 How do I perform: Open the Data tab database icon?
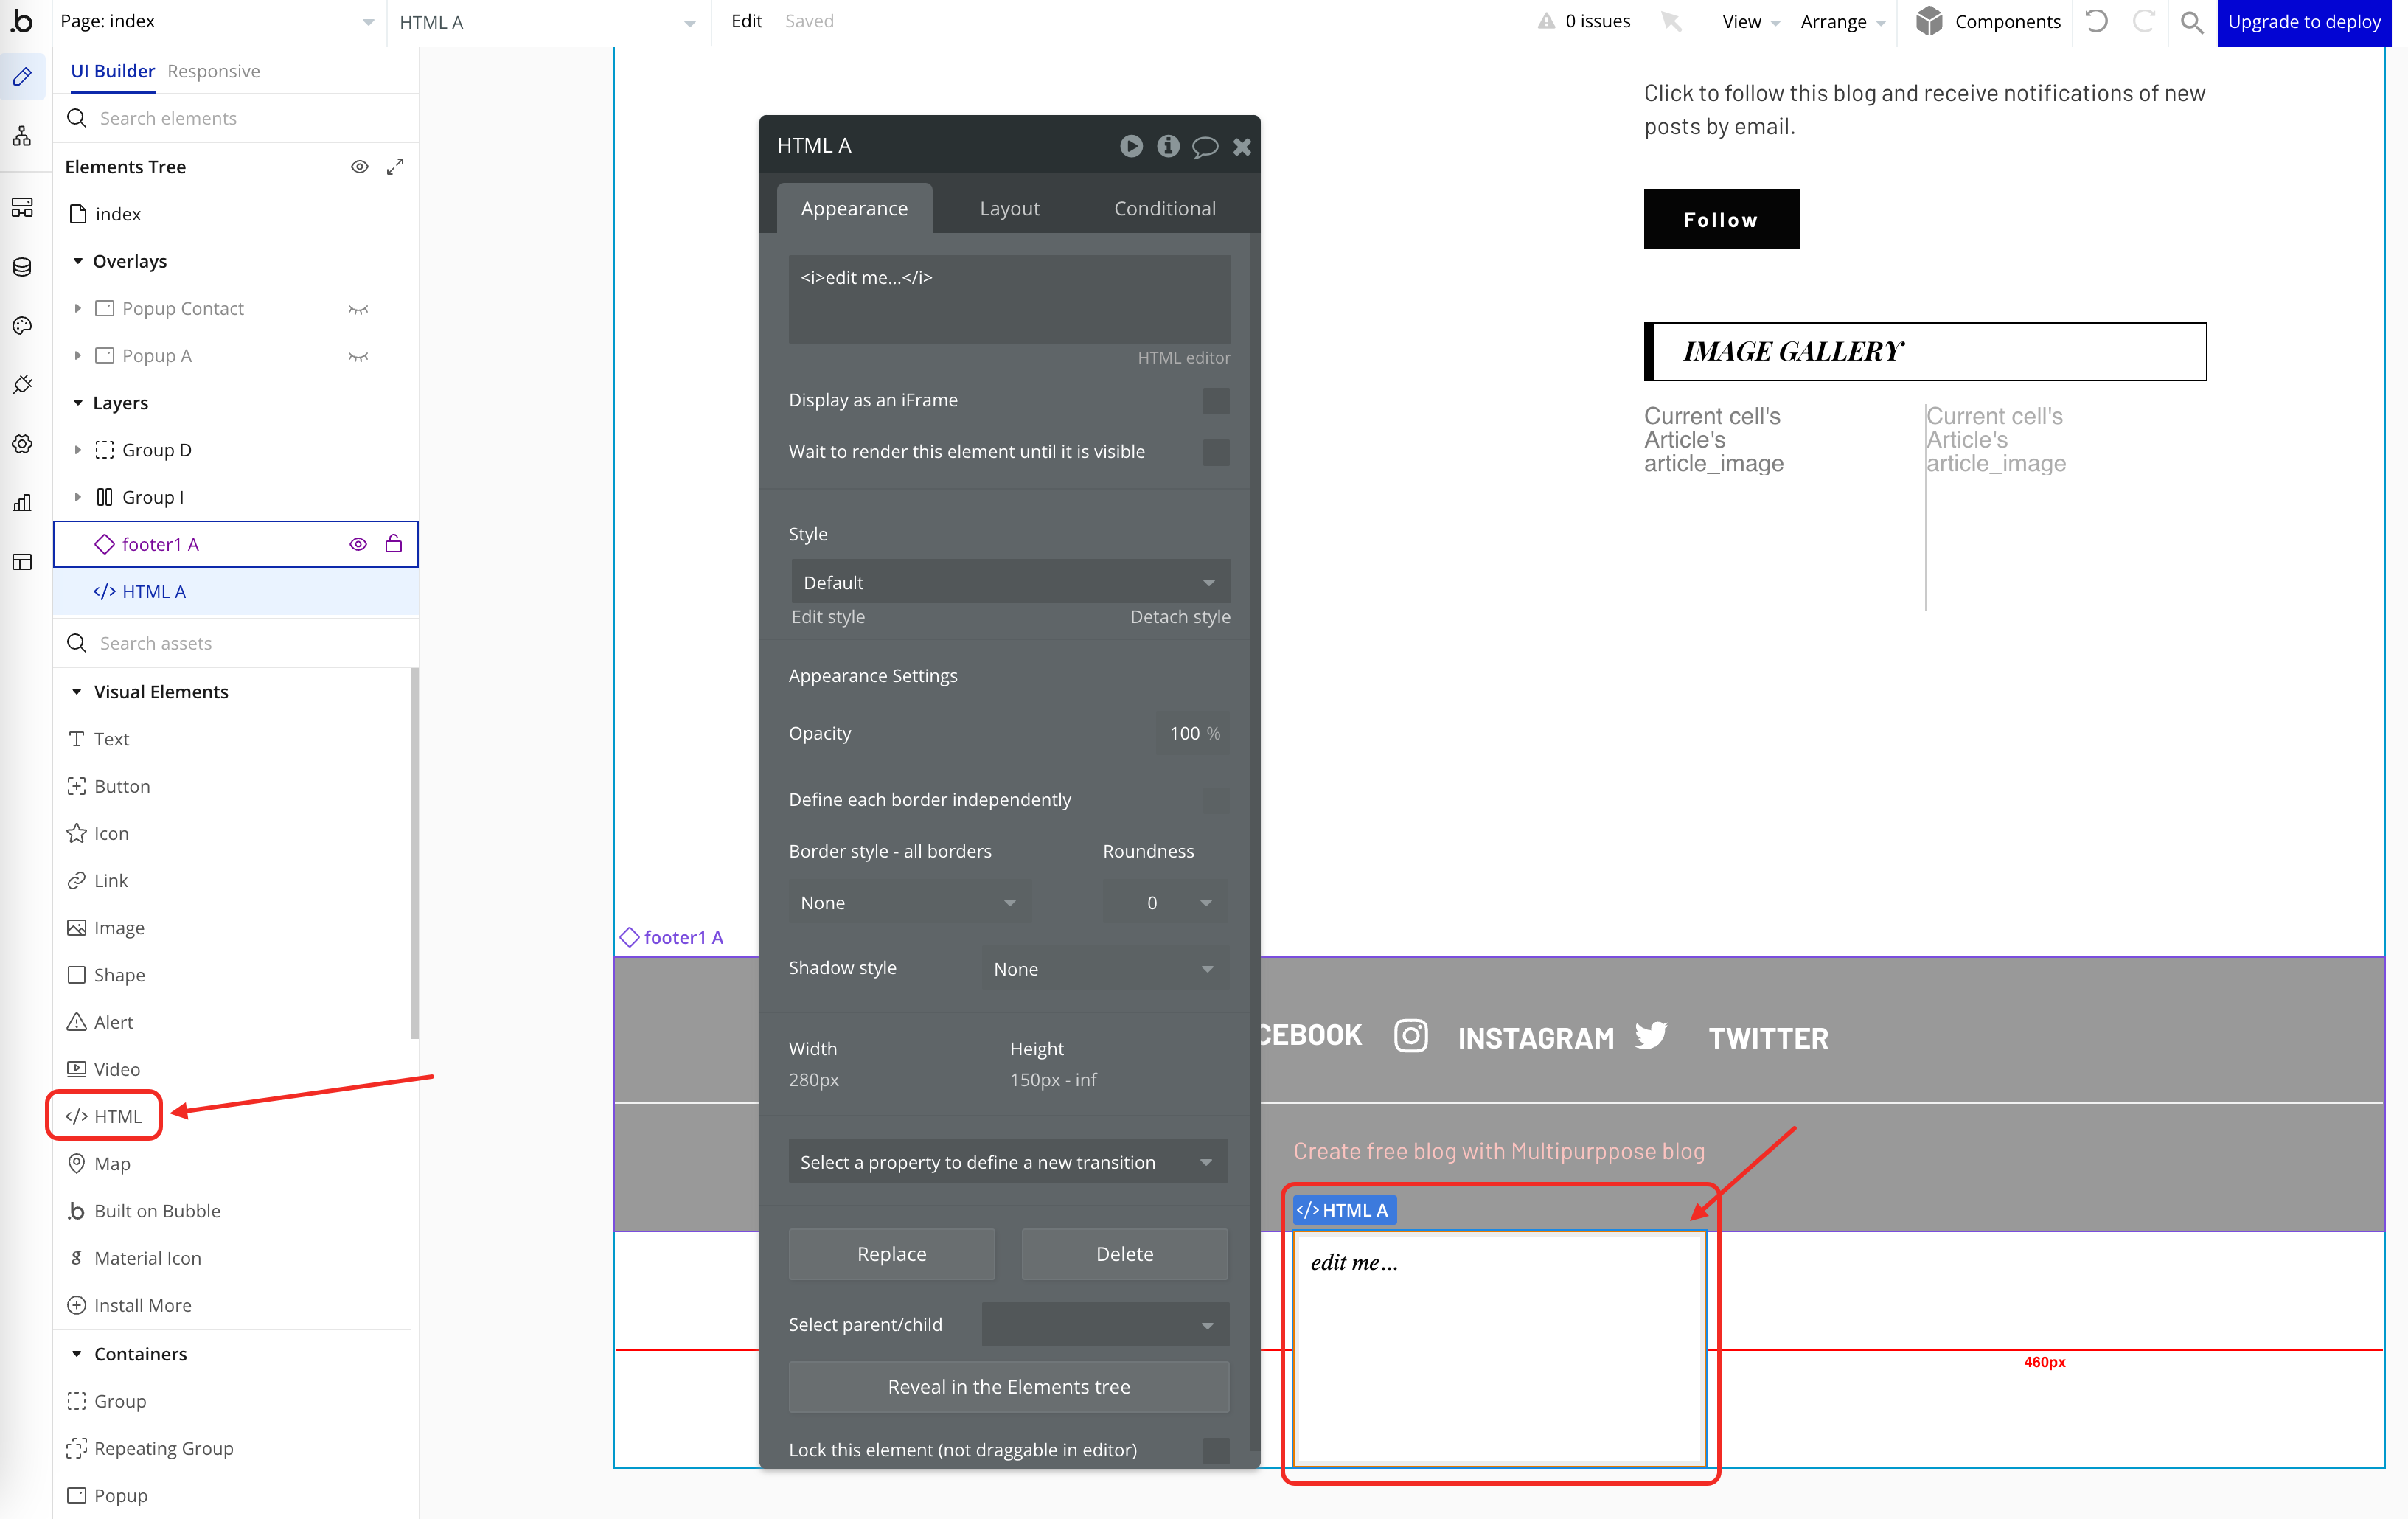click(x=22, y=267)
